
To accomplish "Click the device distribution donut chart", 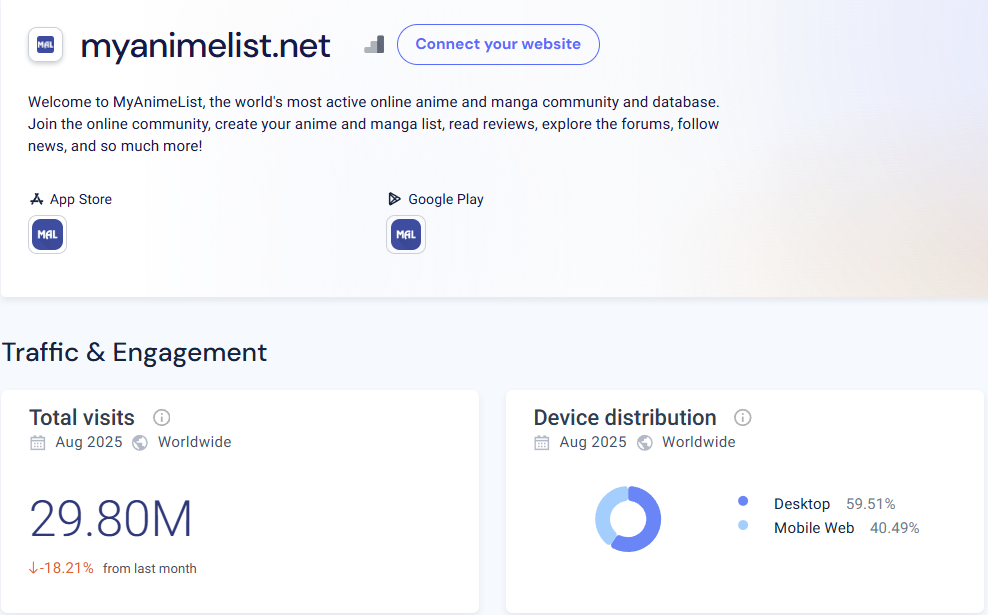I will pos(651,519).
